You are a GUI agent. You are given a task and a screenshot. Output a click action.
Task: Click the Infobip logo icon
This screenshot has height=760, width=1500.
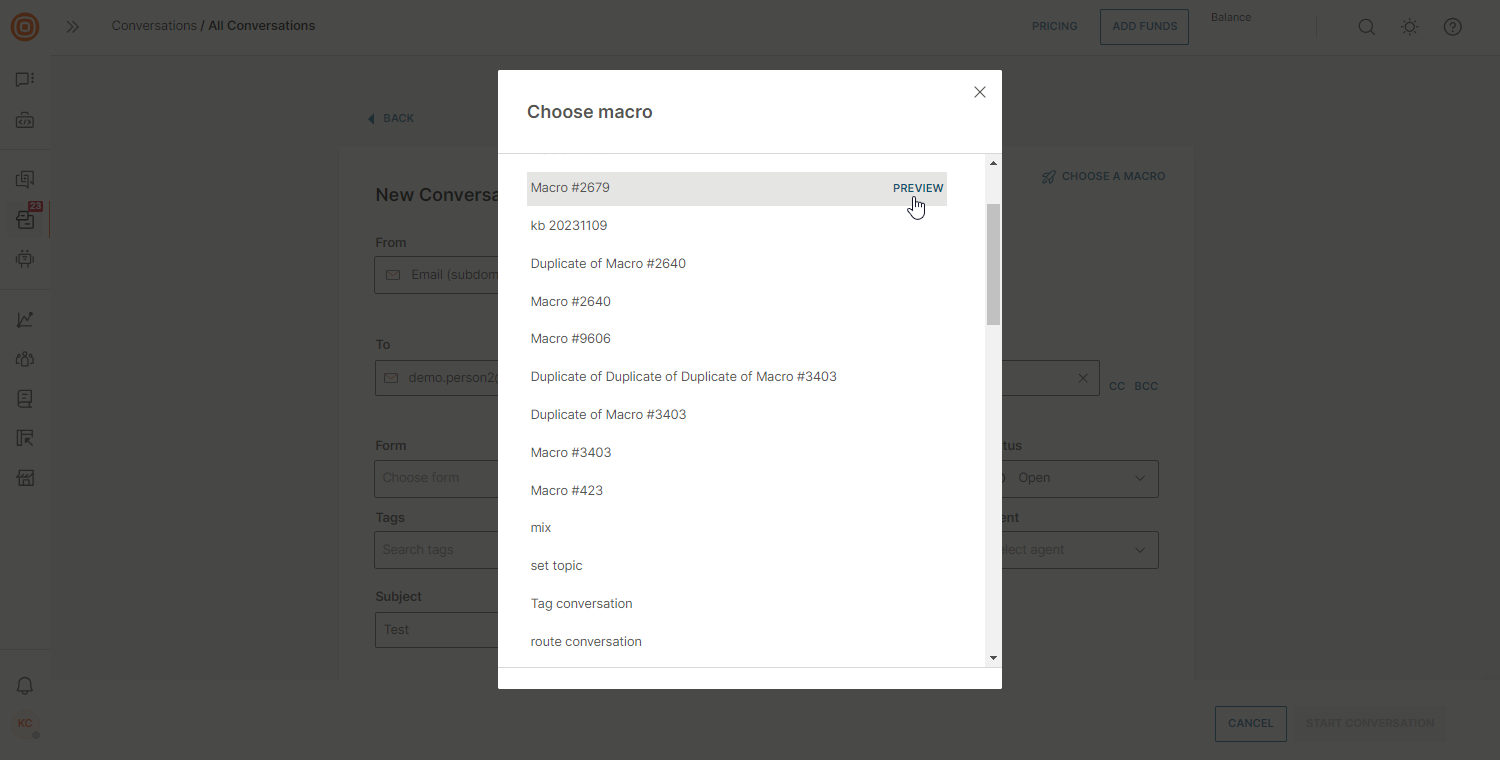(25, 27)
